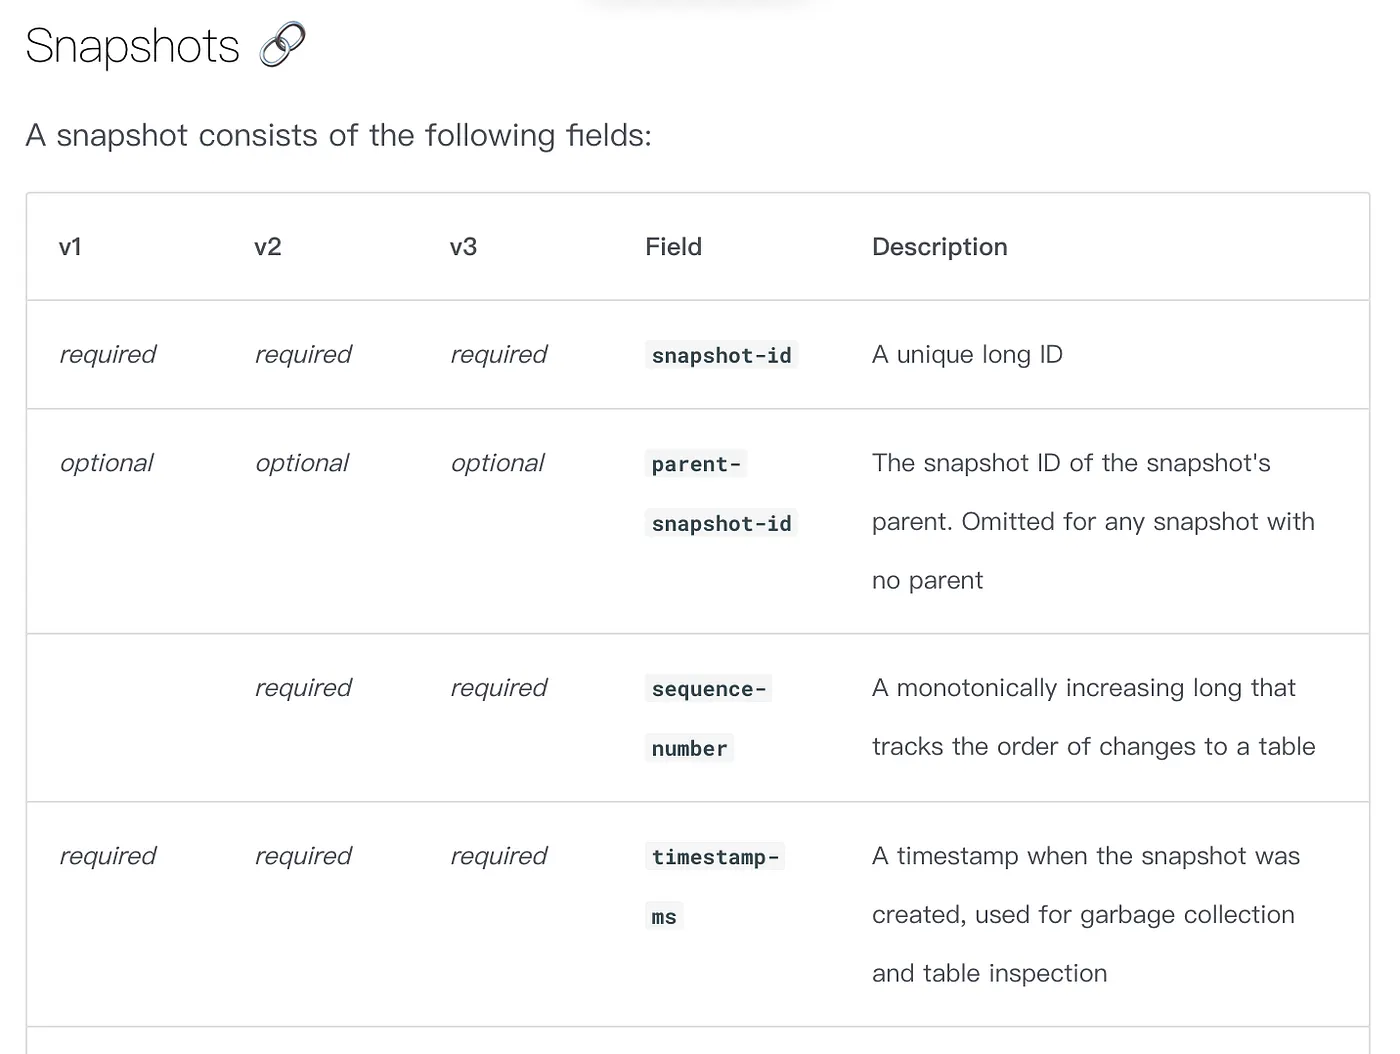This screenshot has width=1400, height=1054.
Task: Click the "A snapshot consists of" intro sentence
Action: click(338, 135)
